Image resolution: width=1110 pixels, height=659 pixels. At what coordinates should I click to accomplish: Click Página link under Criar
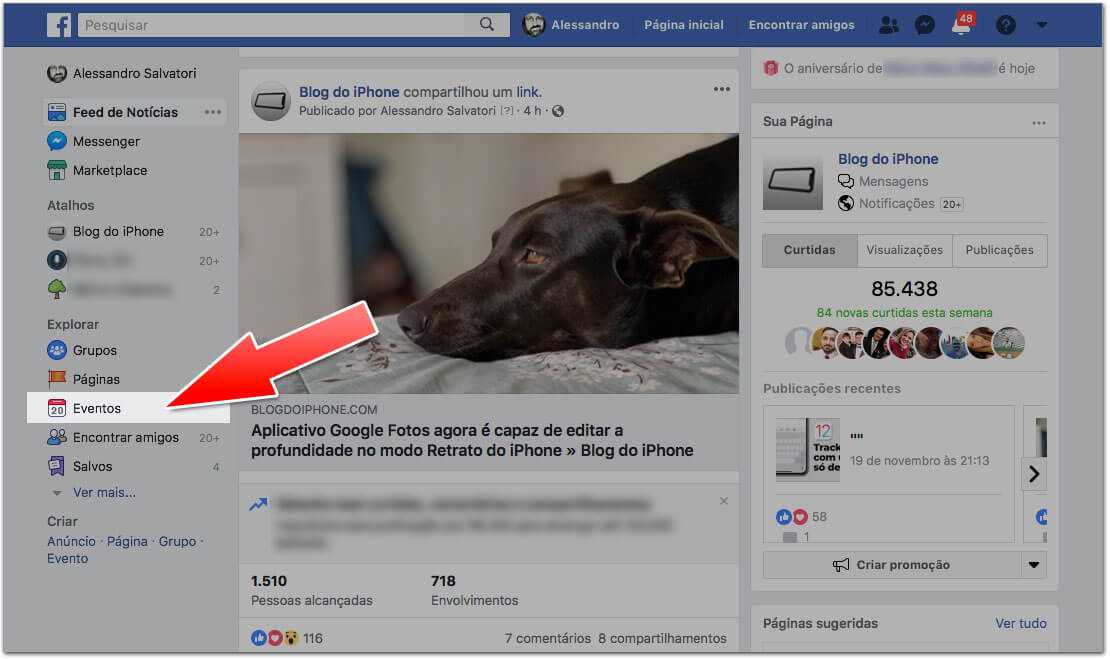point(127,541)
